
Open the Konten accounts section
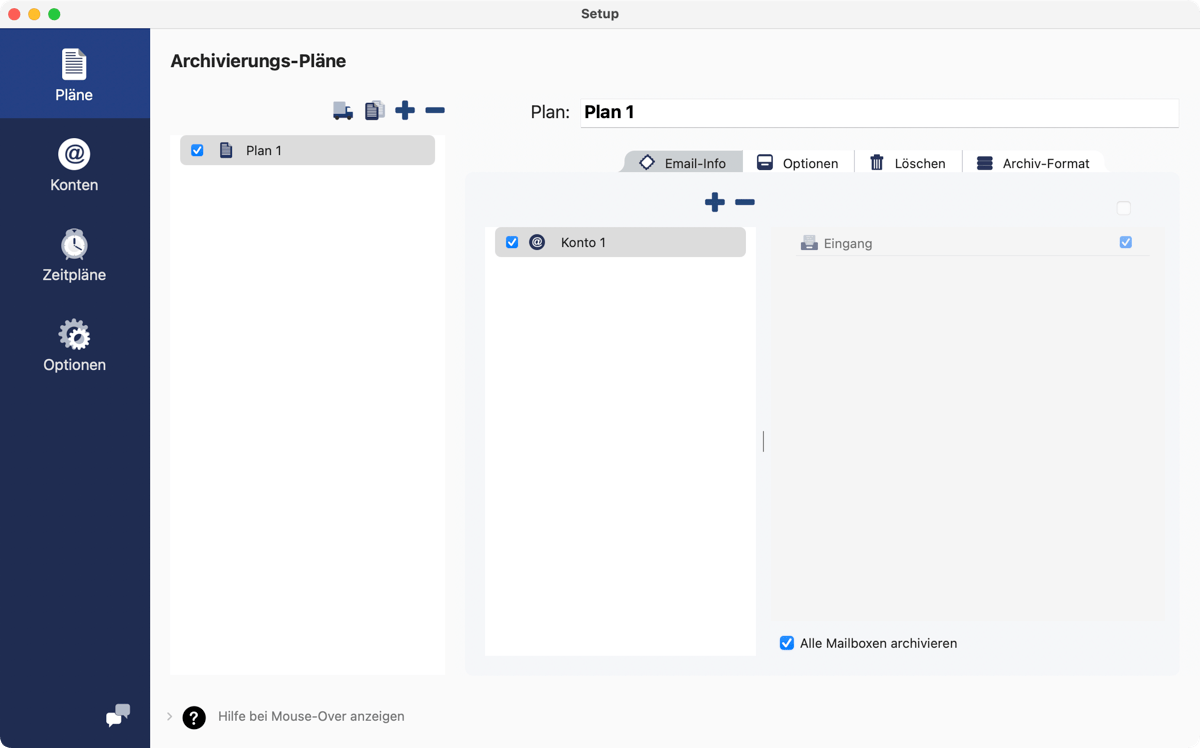pyautogui.click(x=74, y=165)
